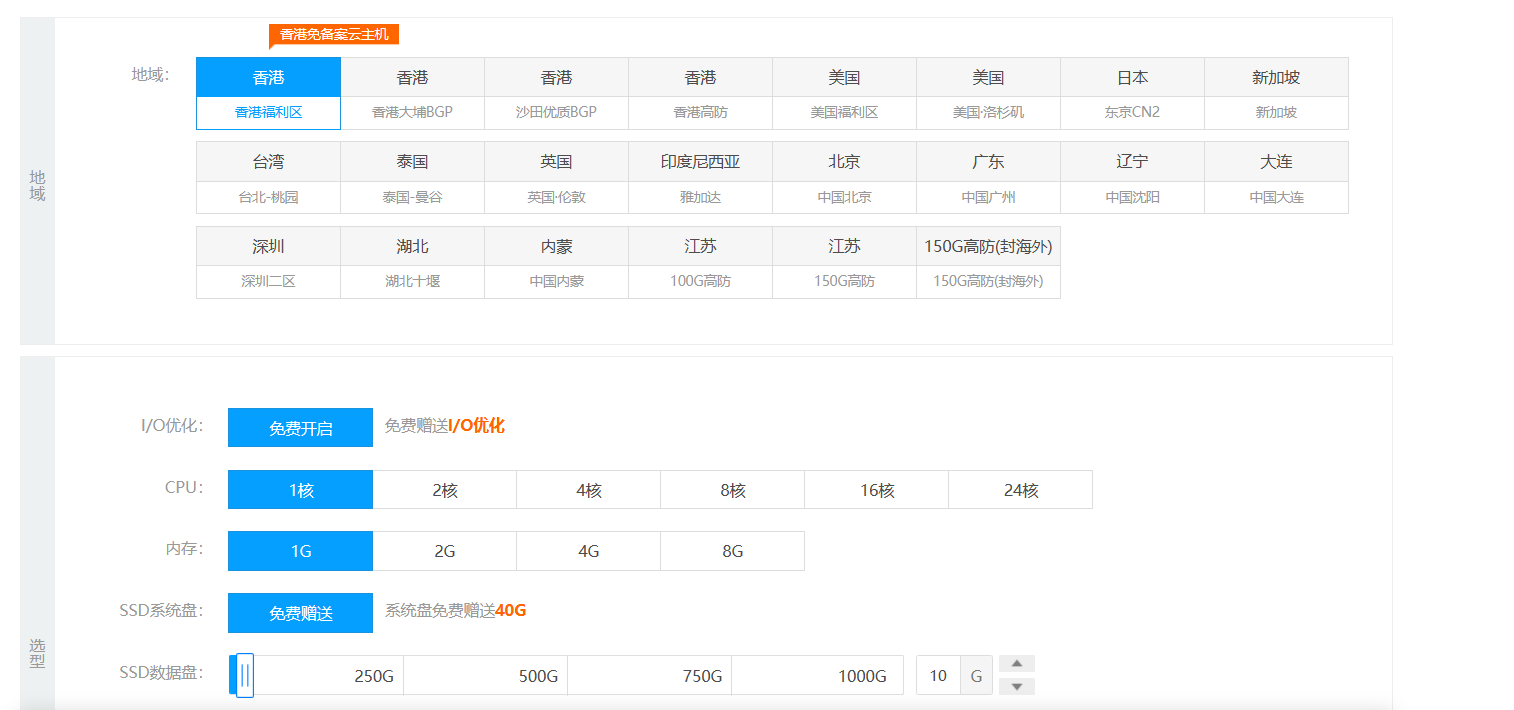Click the 免费赠送 SSD system disk button
1514x710 pixels.
tap(300, 613)
